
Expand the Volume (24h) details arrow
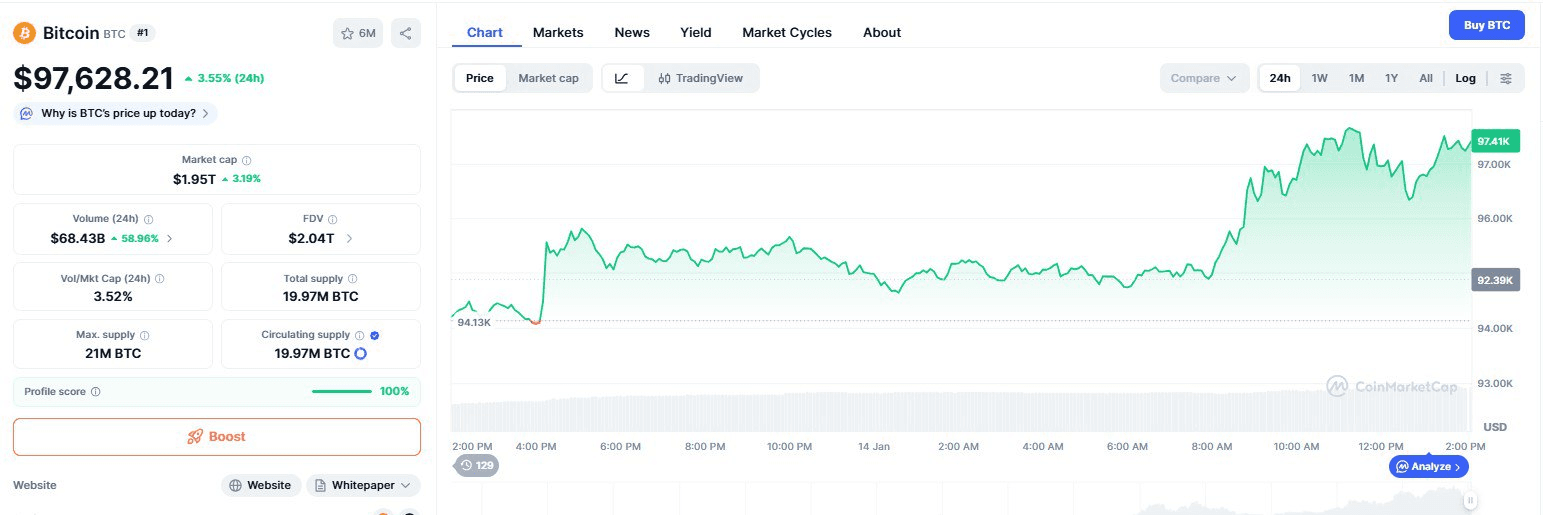click(x=169, y=239)
